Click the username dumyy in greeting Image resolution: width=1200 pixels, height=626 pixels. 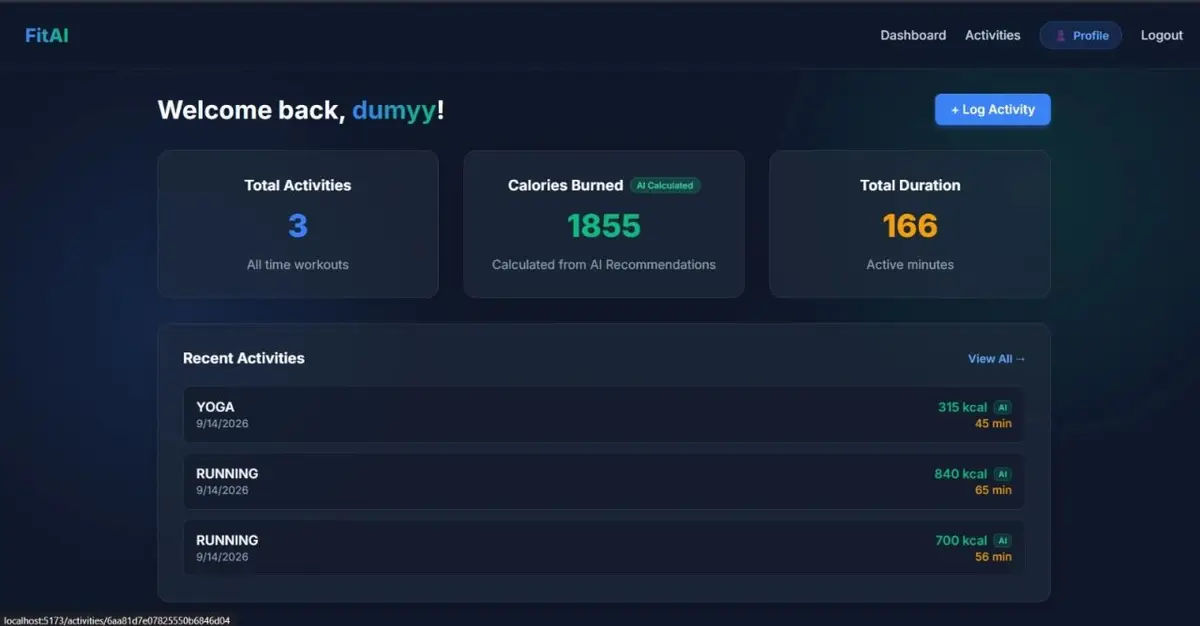coord(394,111)
